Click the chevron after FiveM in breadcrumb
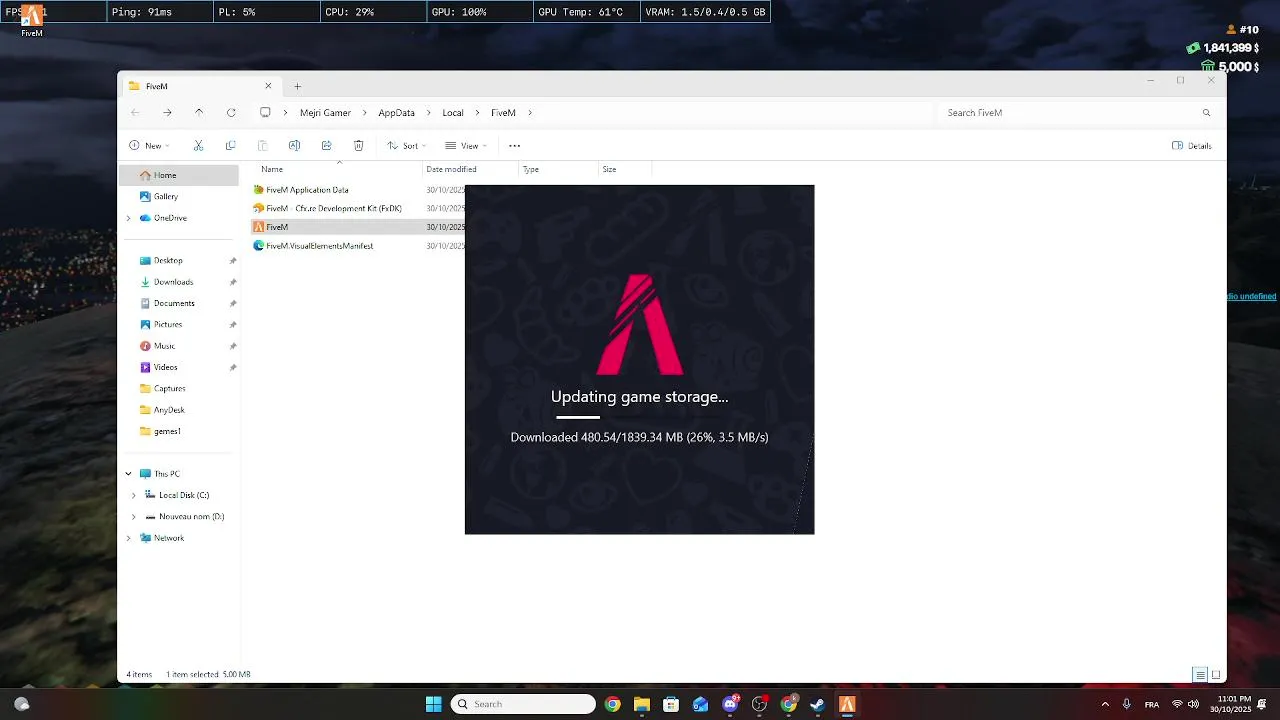This screenshot has width=1280, height=720. 530,113
